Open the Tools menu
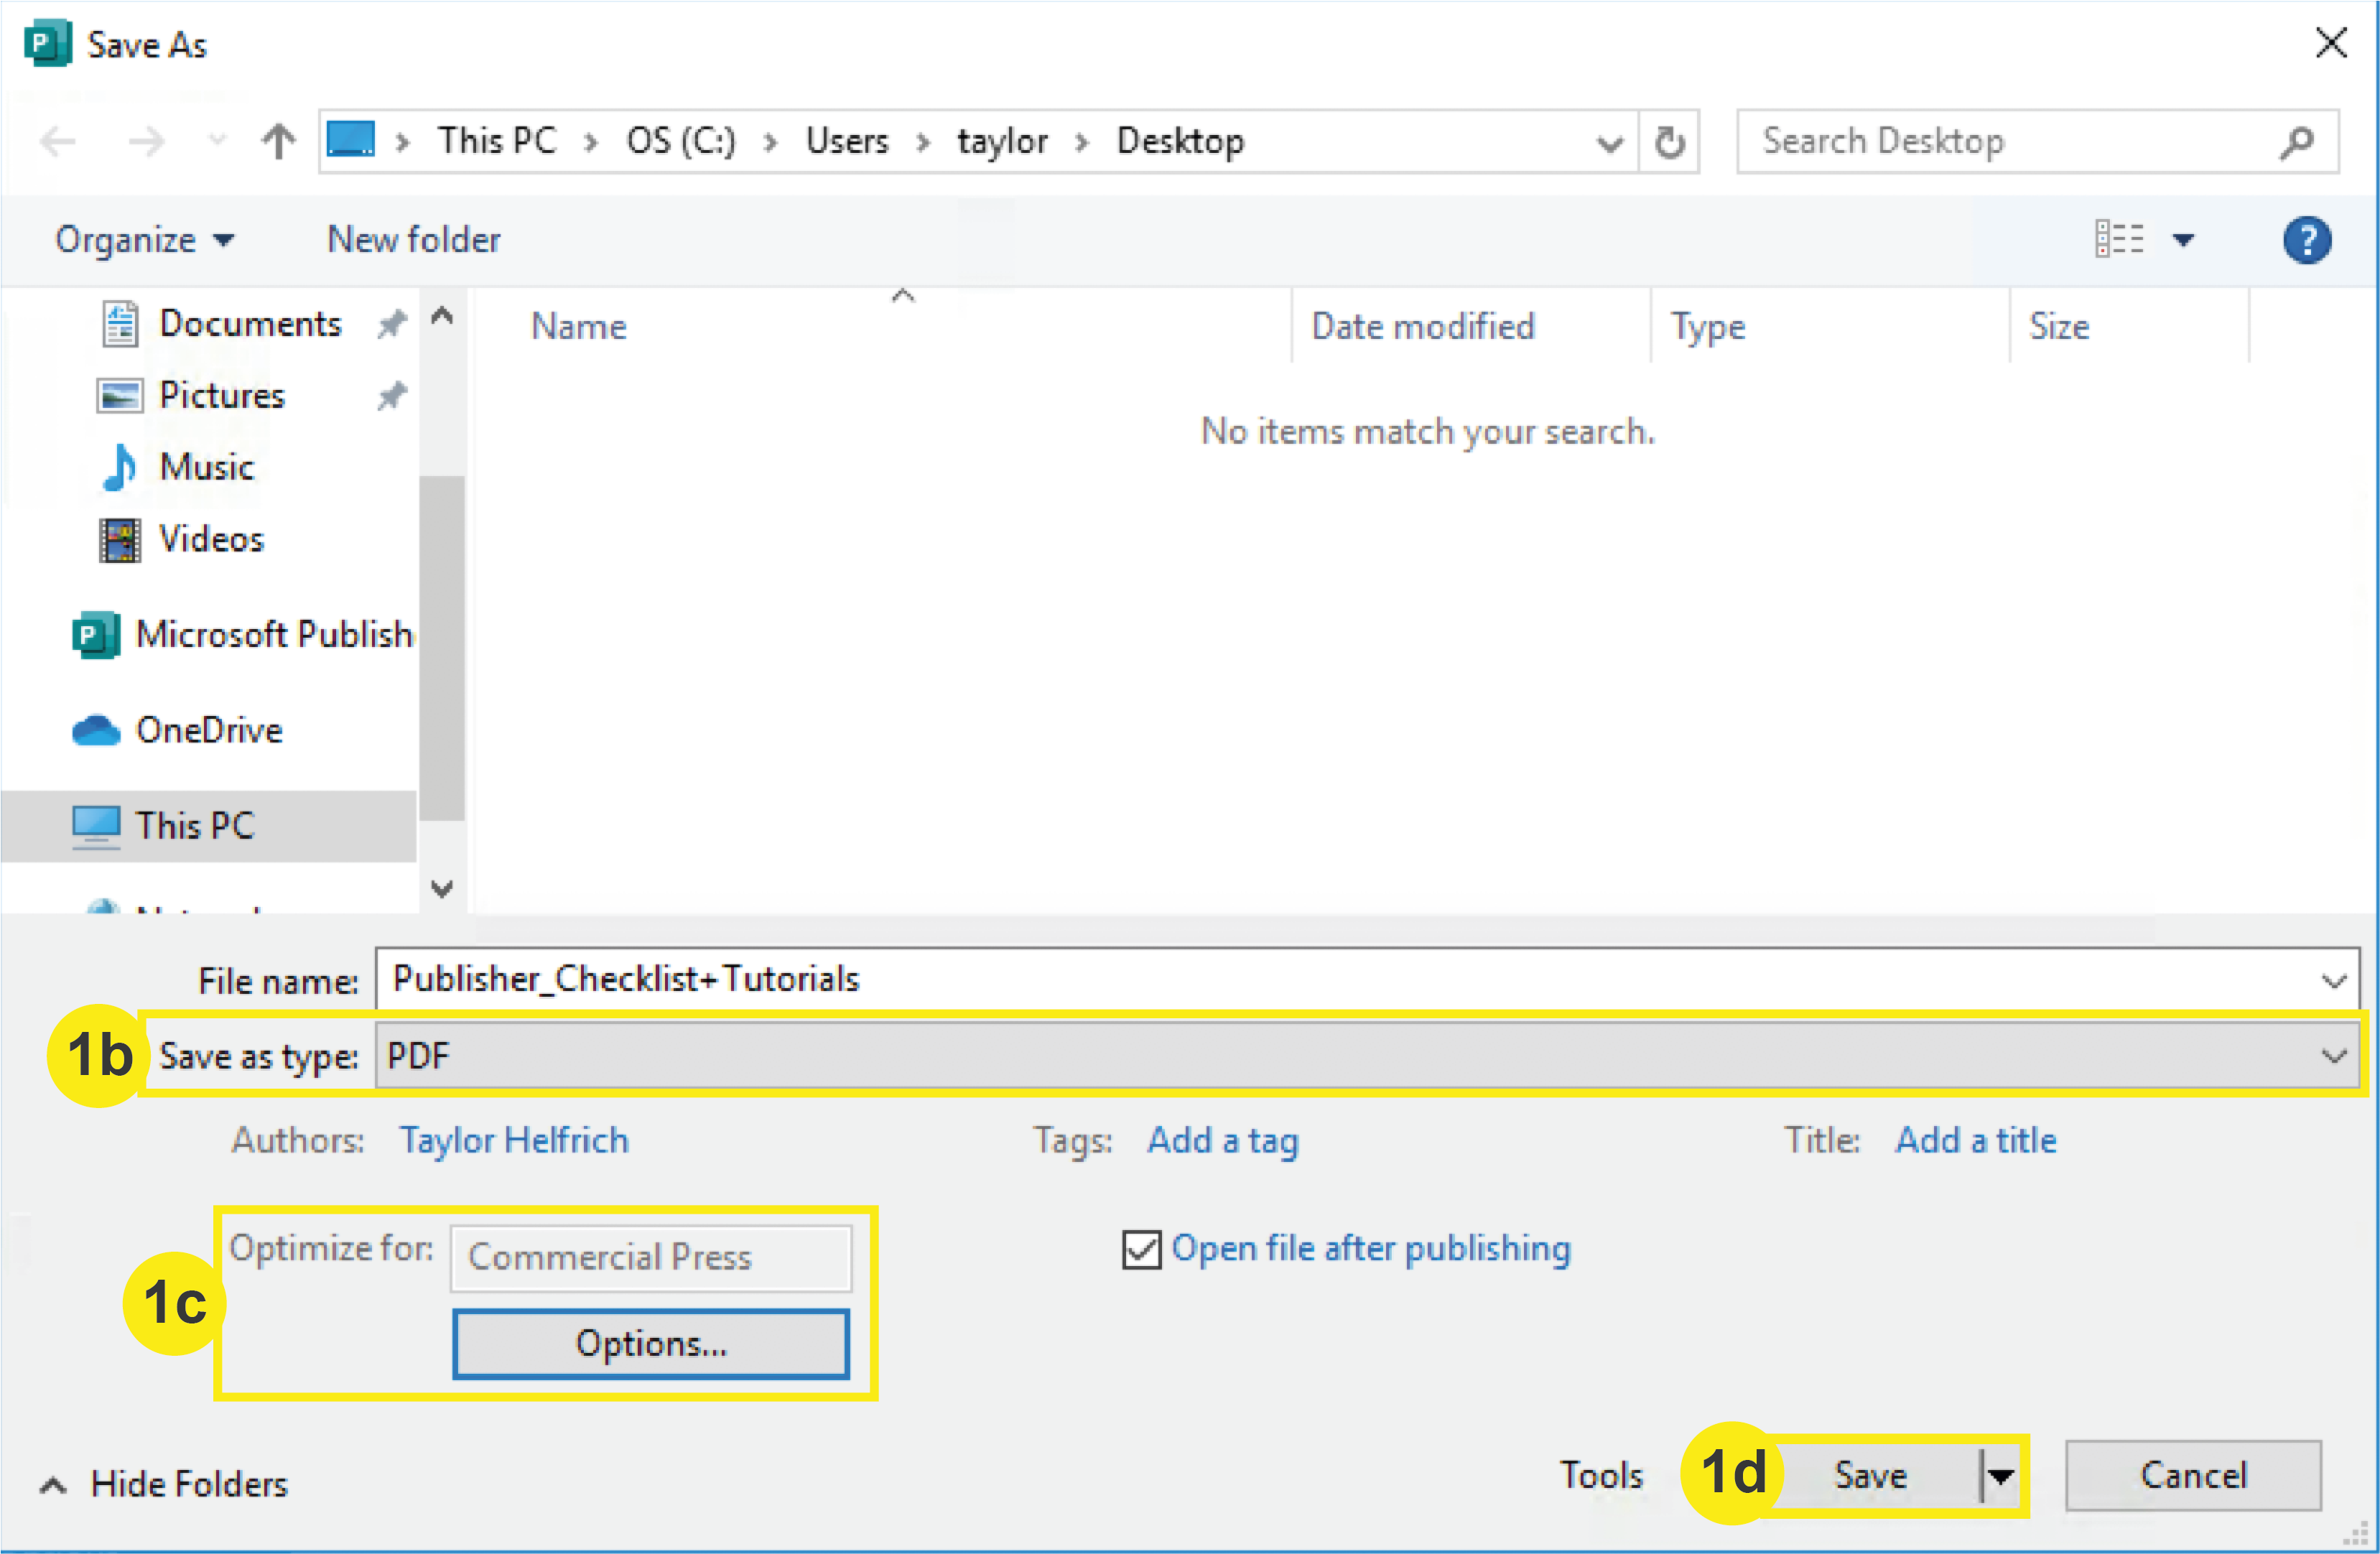 click(x=1601, y=1476)
